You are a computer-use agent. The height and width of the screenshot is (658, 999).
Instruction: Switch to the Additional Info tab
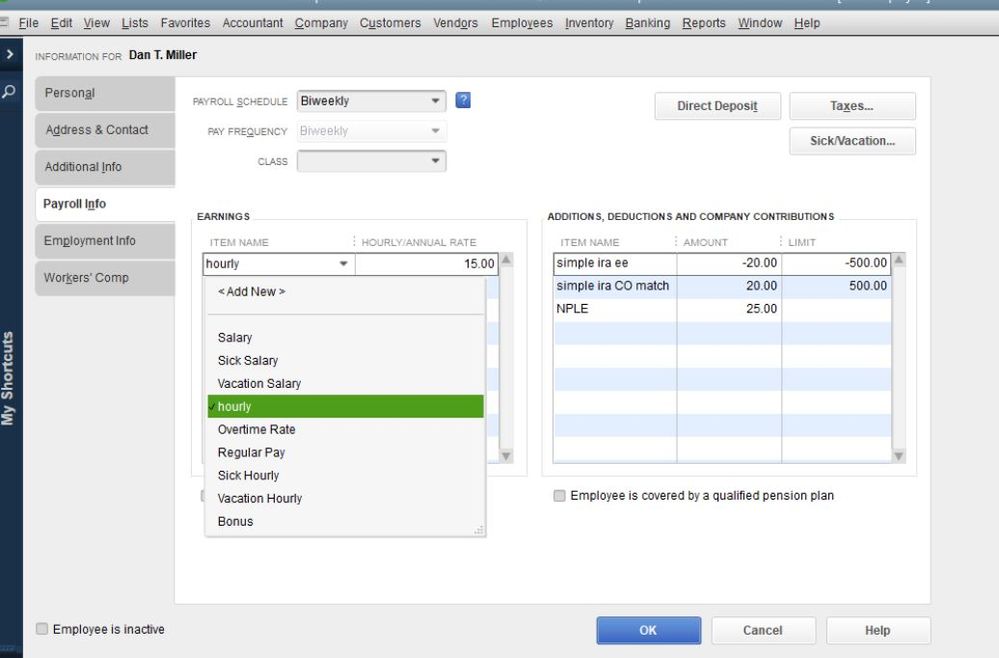point(105,167)
